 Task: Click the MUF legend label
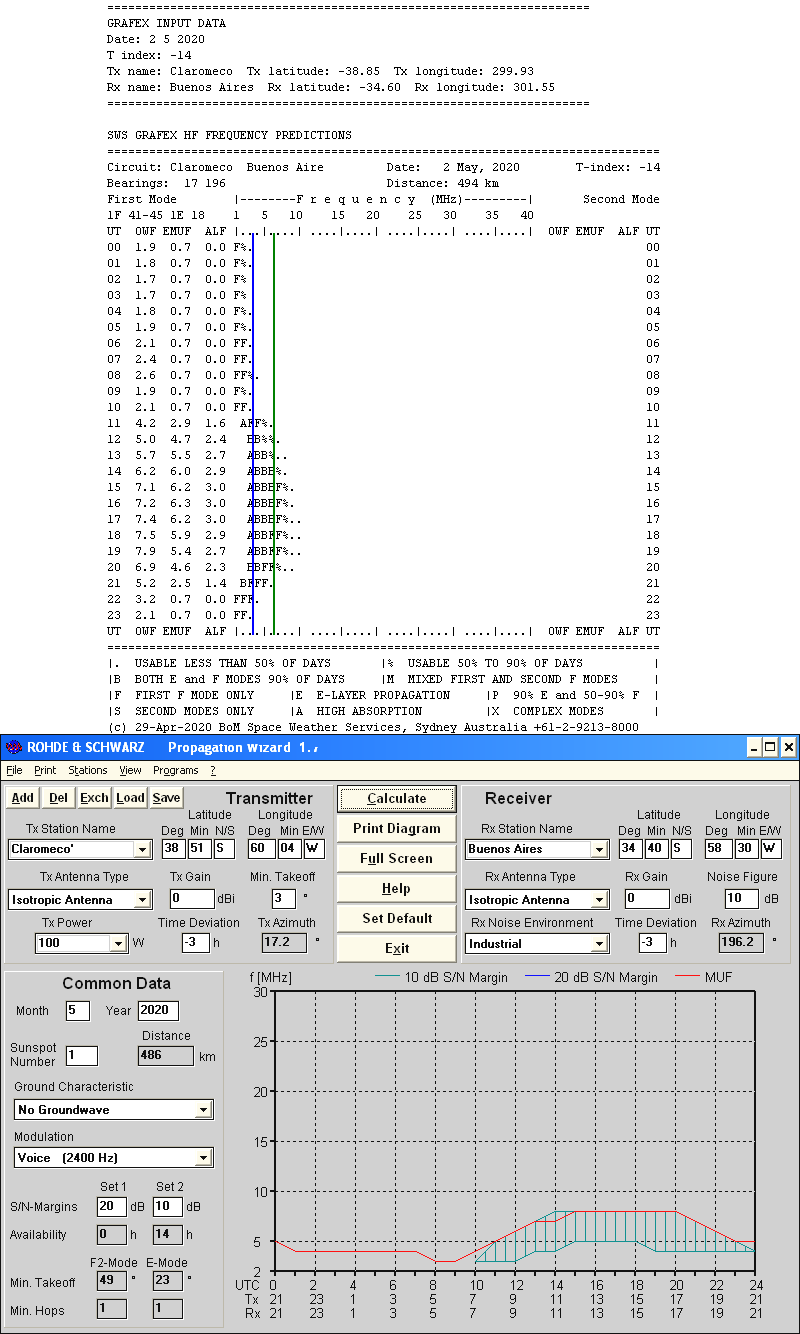[x=705, y=977]
